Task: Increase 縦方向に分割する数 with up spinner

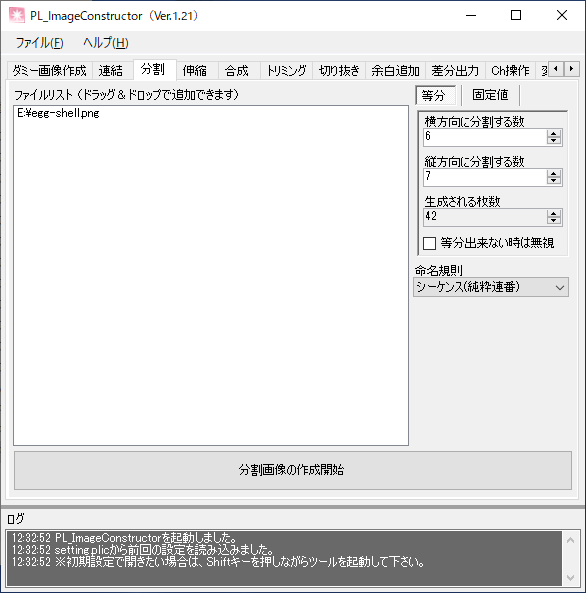Action: pyautogui.click(x=553, y=174)
